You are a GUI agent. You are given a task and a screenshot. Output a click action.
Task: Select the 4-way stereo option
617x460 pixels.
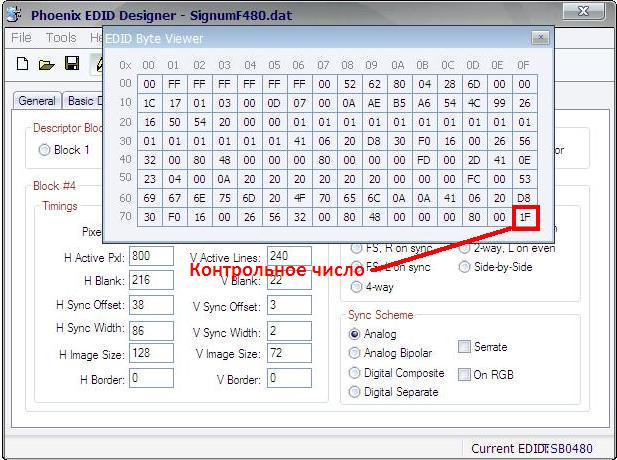point(357,287)
